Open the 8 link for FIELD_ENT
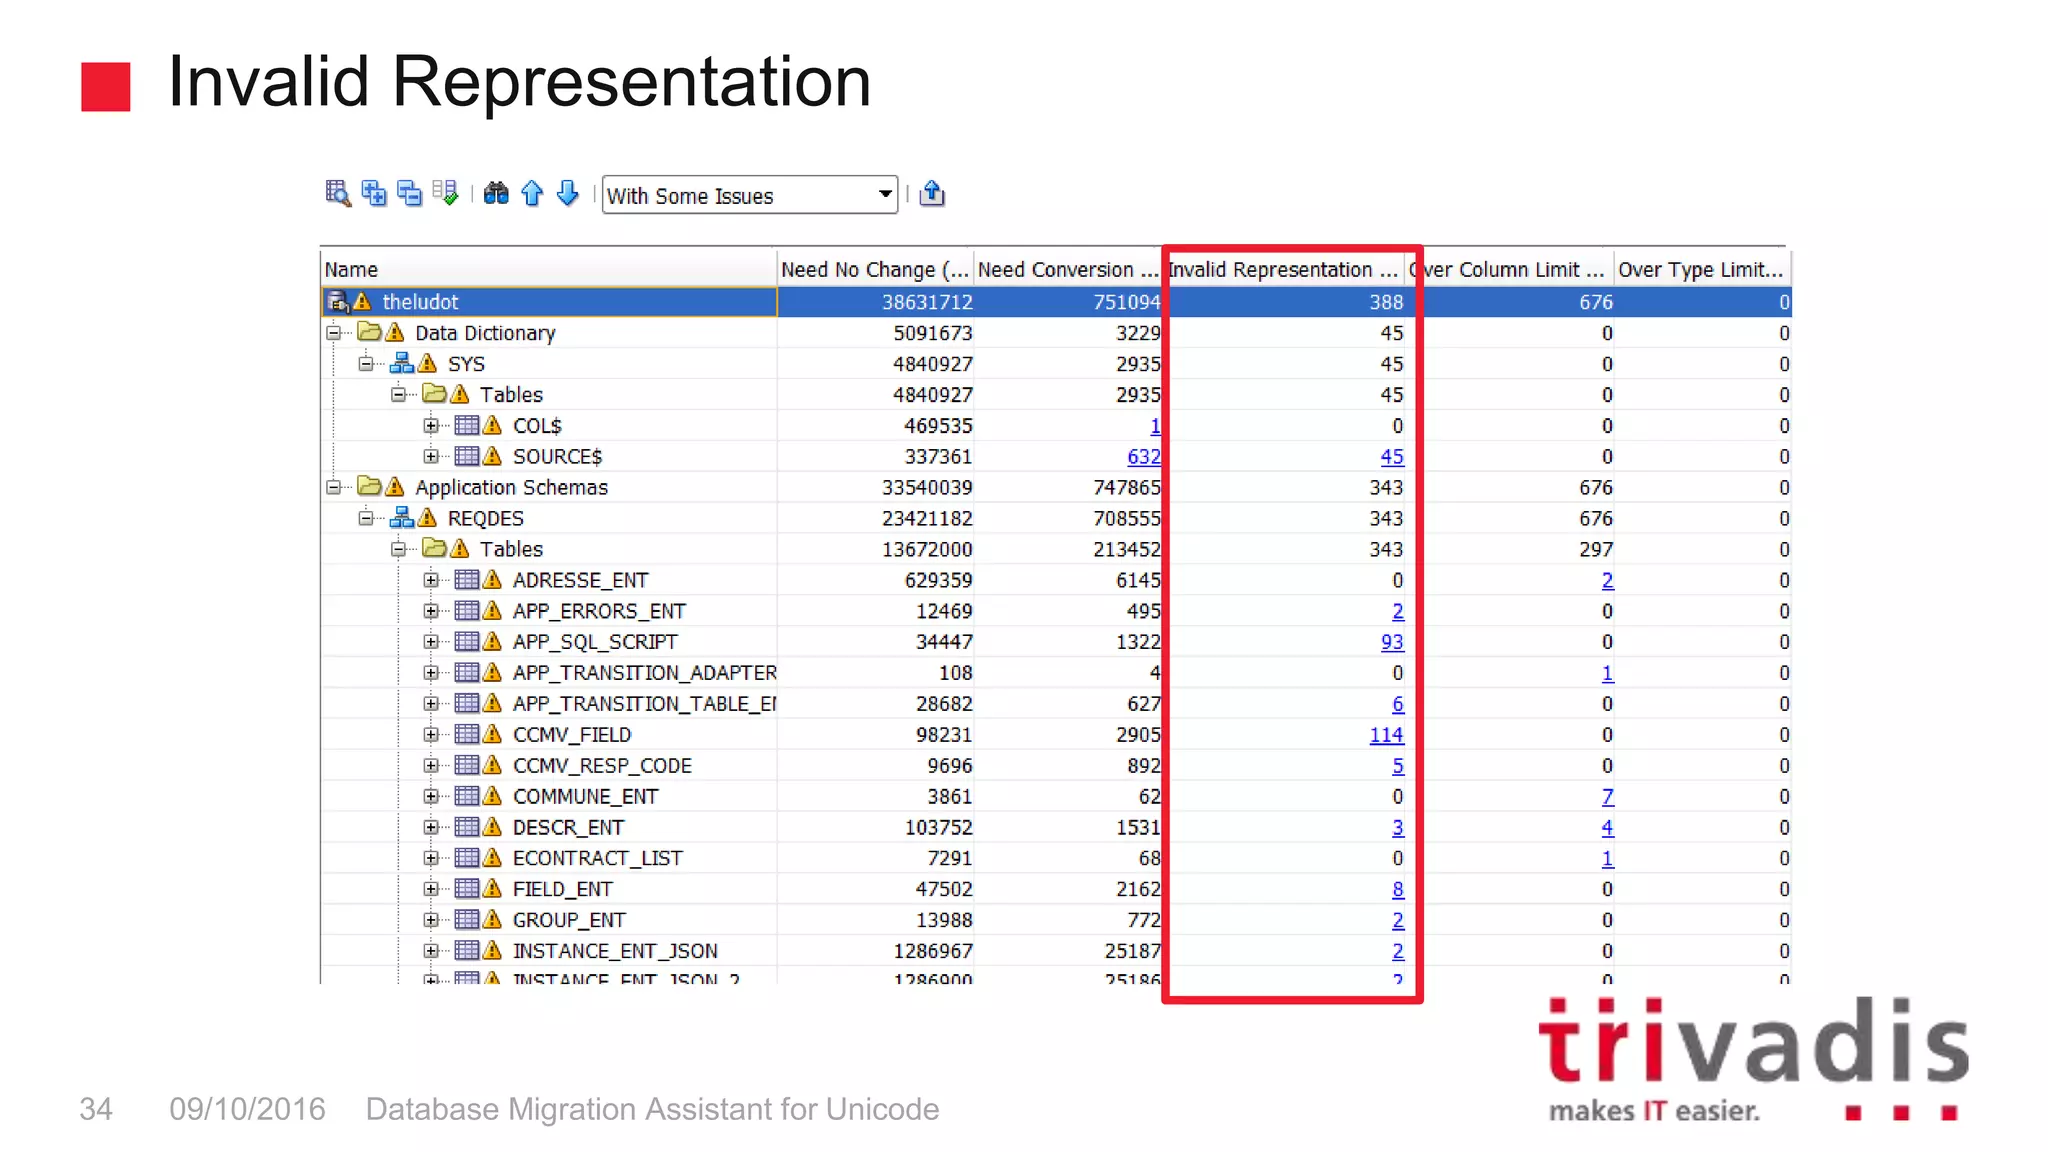The height and width of the screenshot is (1152, 2048). point(1397,889)
